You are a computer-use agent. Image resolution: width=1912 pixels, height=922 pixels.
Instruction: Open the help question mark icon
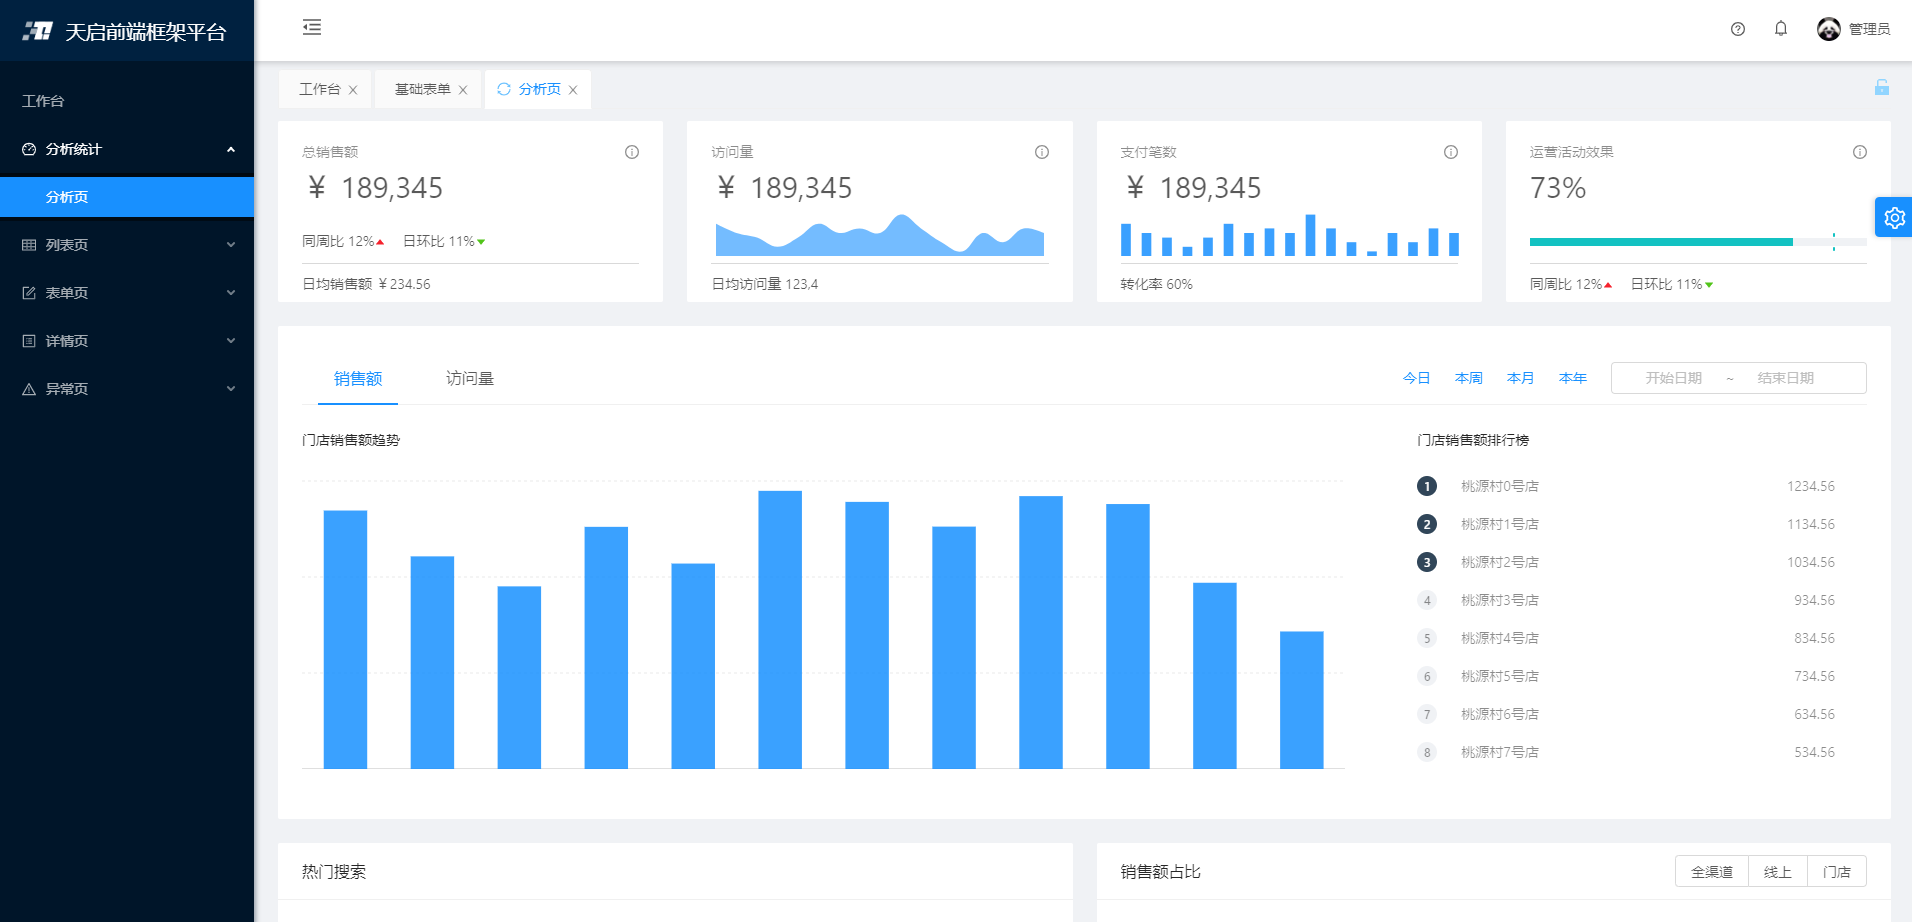[x=1738, y=29]
